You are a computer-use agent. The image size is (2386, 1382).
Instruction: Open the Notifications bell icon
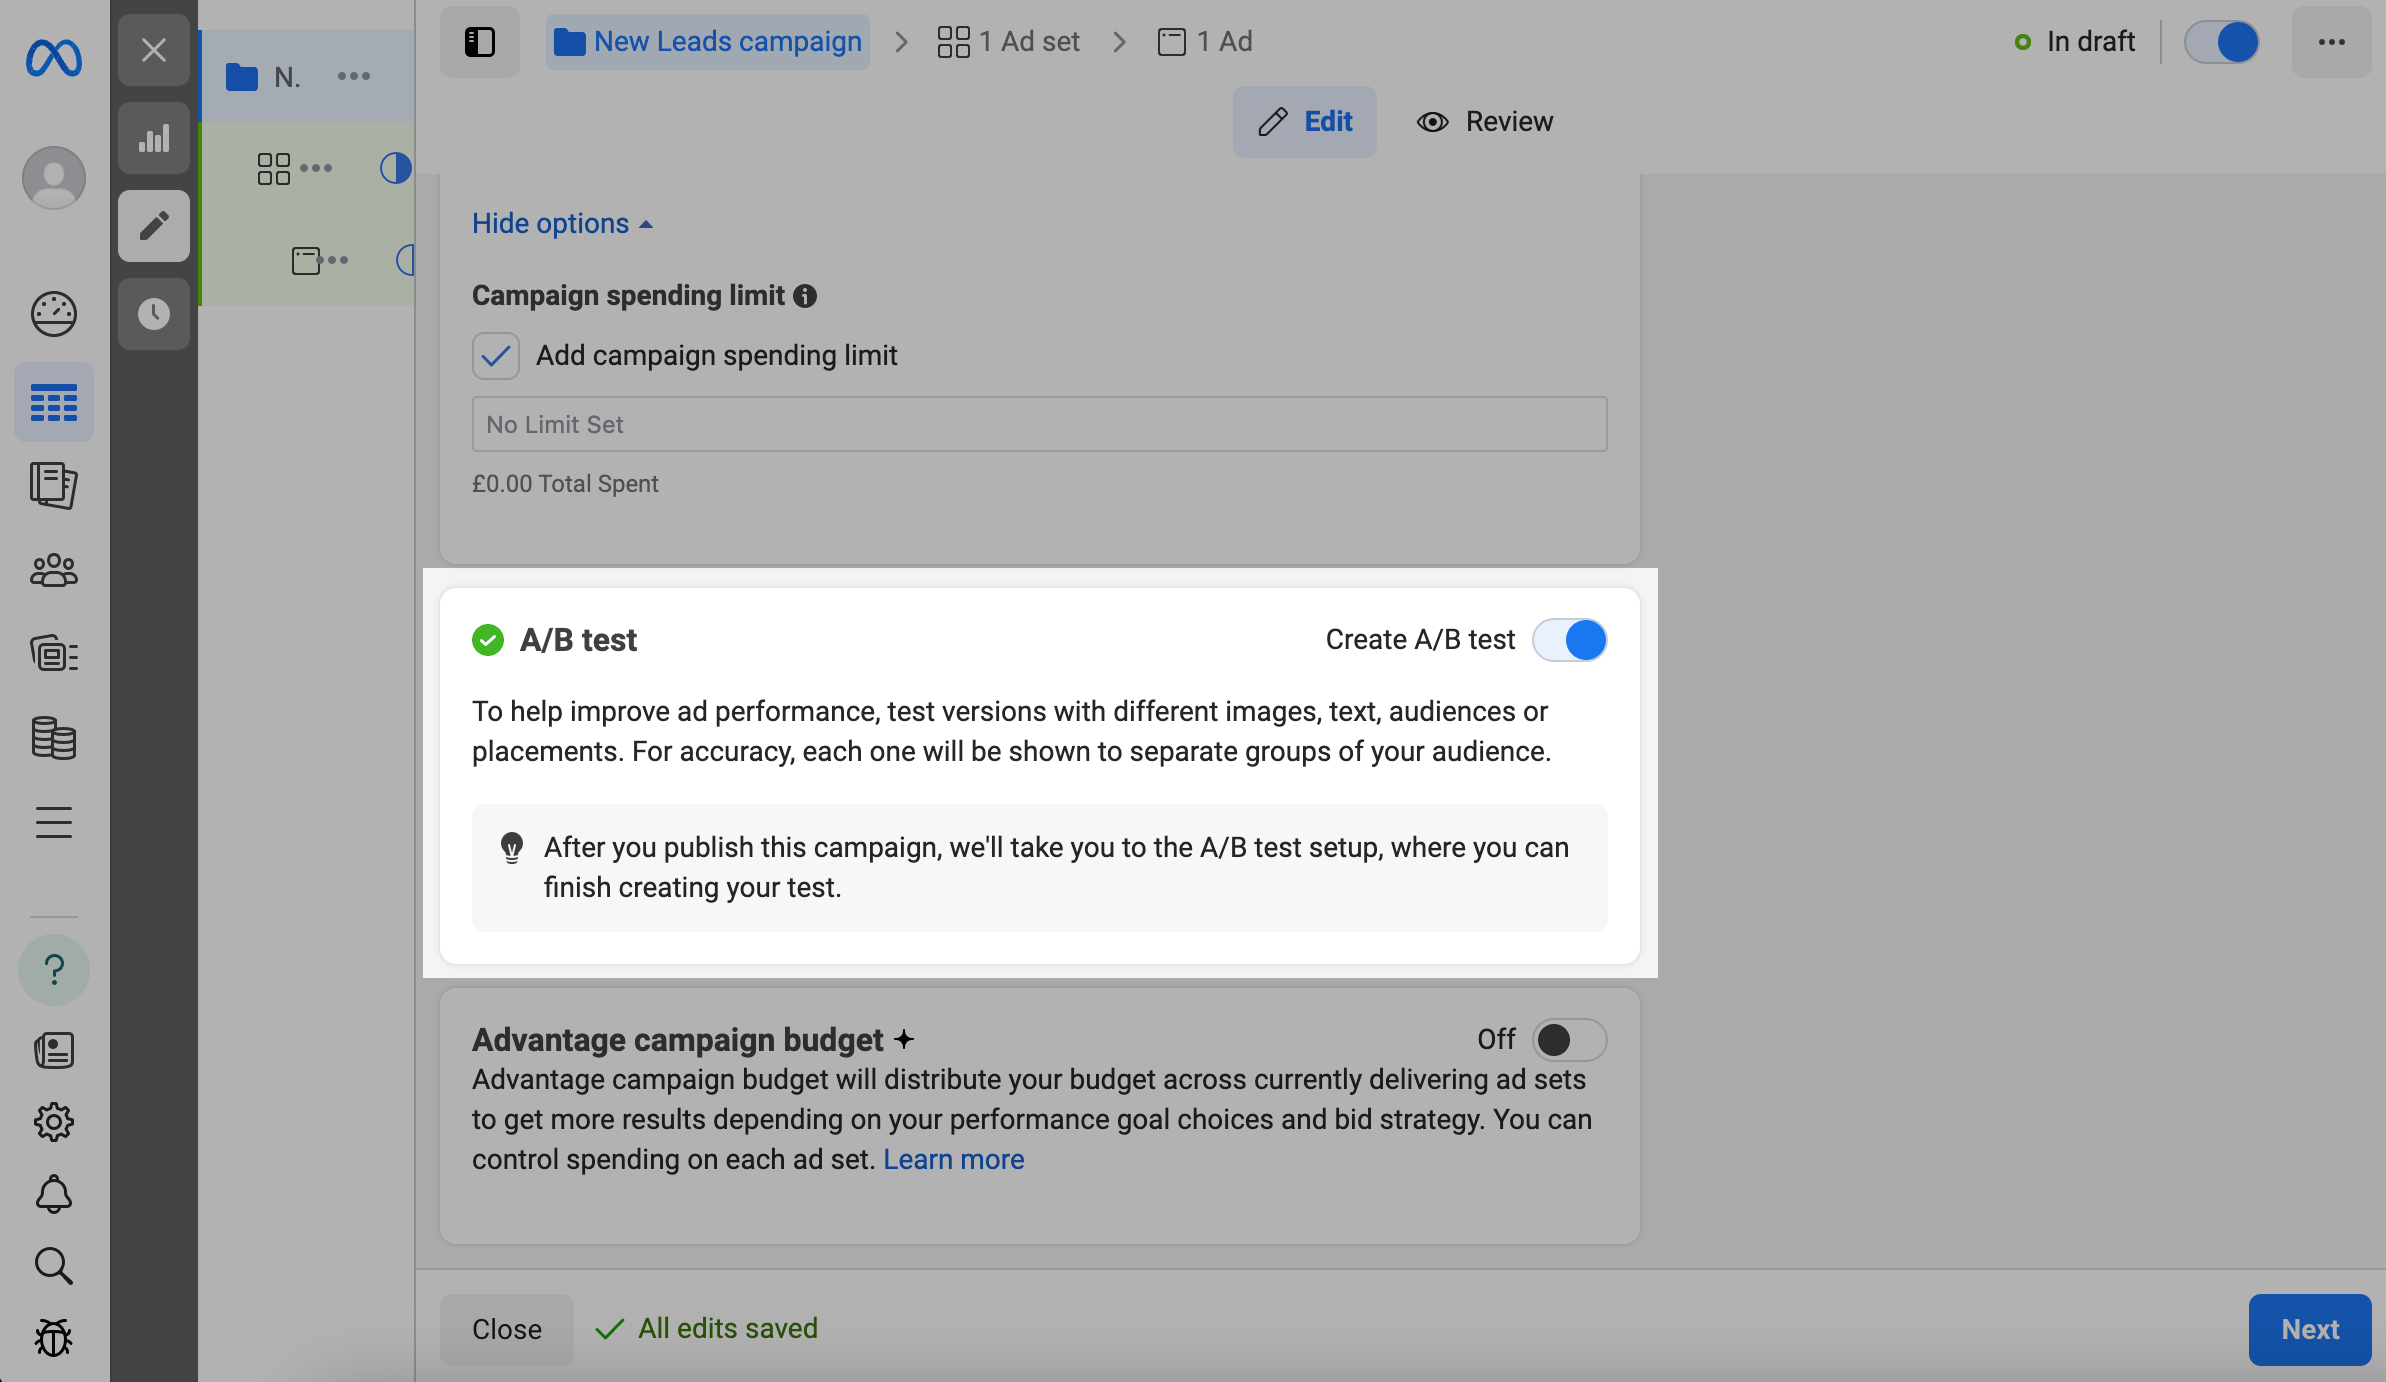tap(54, 1194)
